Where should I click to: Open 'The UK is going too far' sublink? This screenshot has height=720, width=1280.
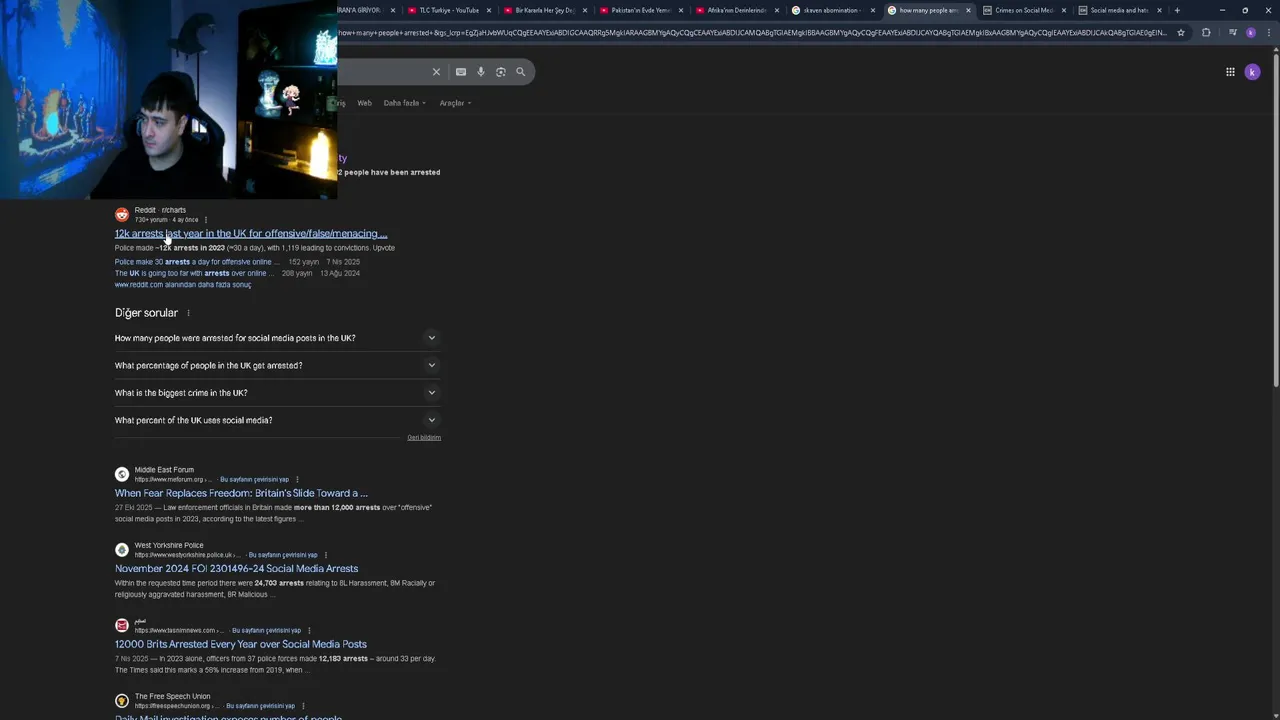[193, 273]
